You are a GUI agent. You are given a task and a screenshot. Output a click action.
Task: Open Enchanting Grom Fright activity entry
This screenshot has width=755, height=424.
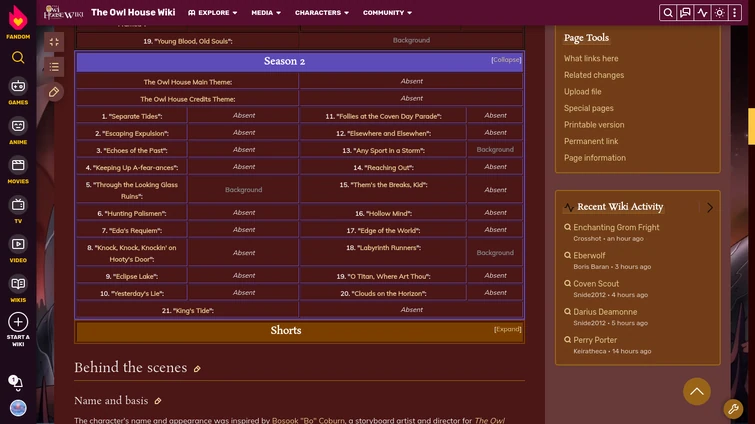click(x=616, y=228)
